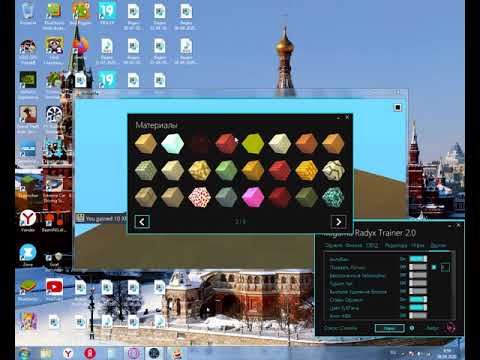This screenshot has height=360, width=480.
Task: Click the round icon beside trainer footer button
Action: [x=412, y=328]
